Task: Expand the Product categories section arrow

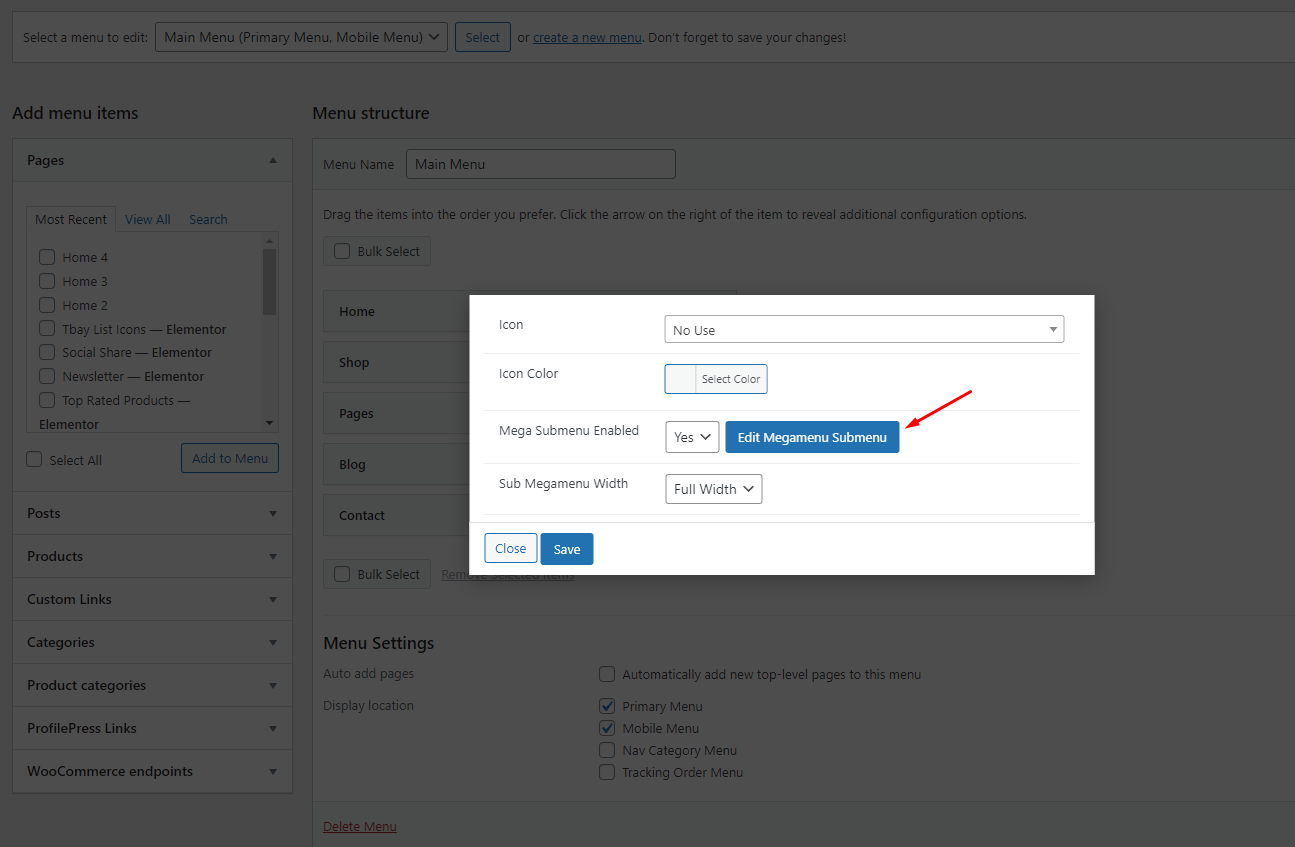Action: click(273, 685)
